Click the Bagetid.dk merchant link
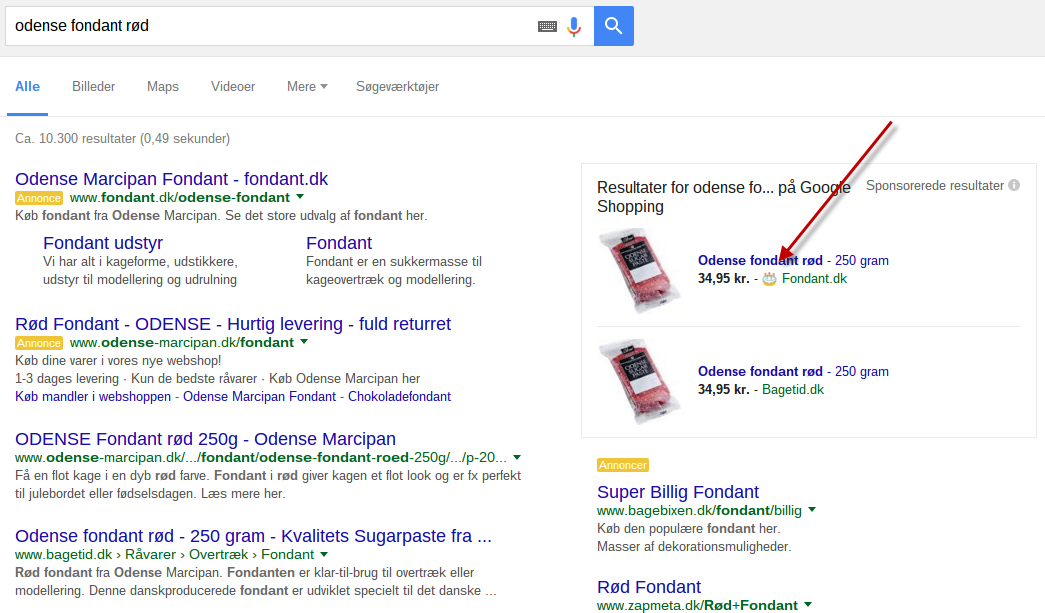The width and height of the screenshot is (1045, 613). (x=792, y=390)
